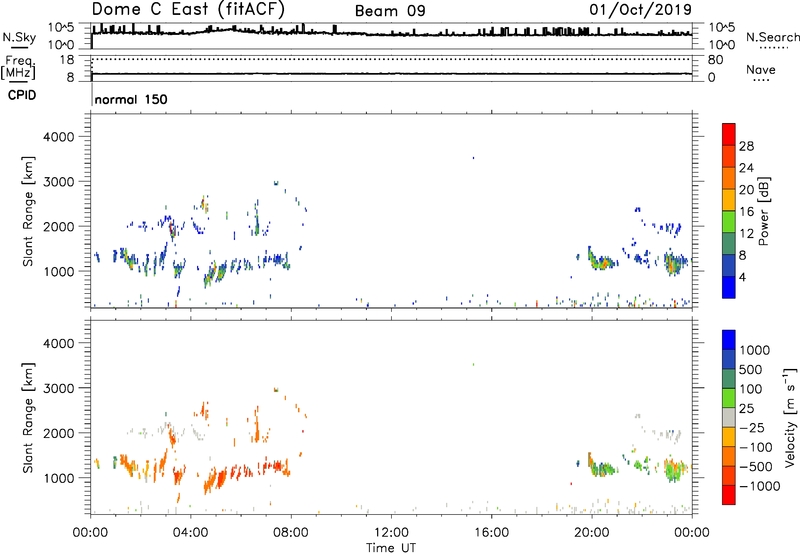Image resolution: width=800 pixels, height=554 pixels.
Task: Click the 'normal 150' CPID text
Action: tap(131, 99)
